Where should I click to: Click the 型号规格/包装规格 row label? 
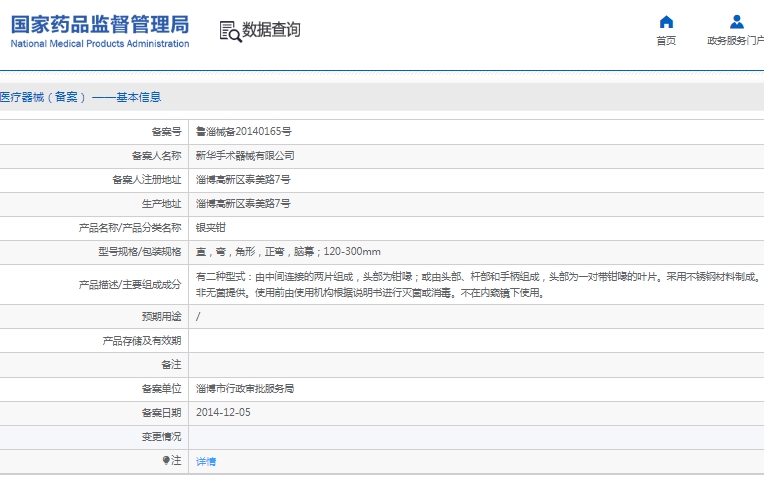[140, 251]
